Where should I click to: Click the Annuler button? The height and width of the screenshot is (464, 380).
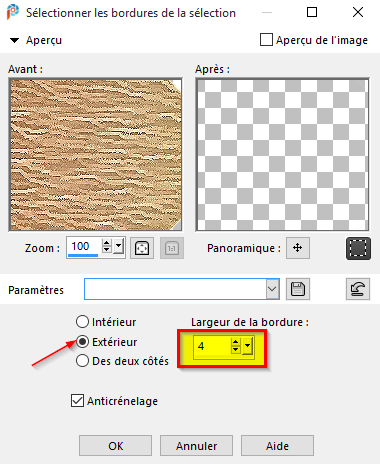[196, 445]
